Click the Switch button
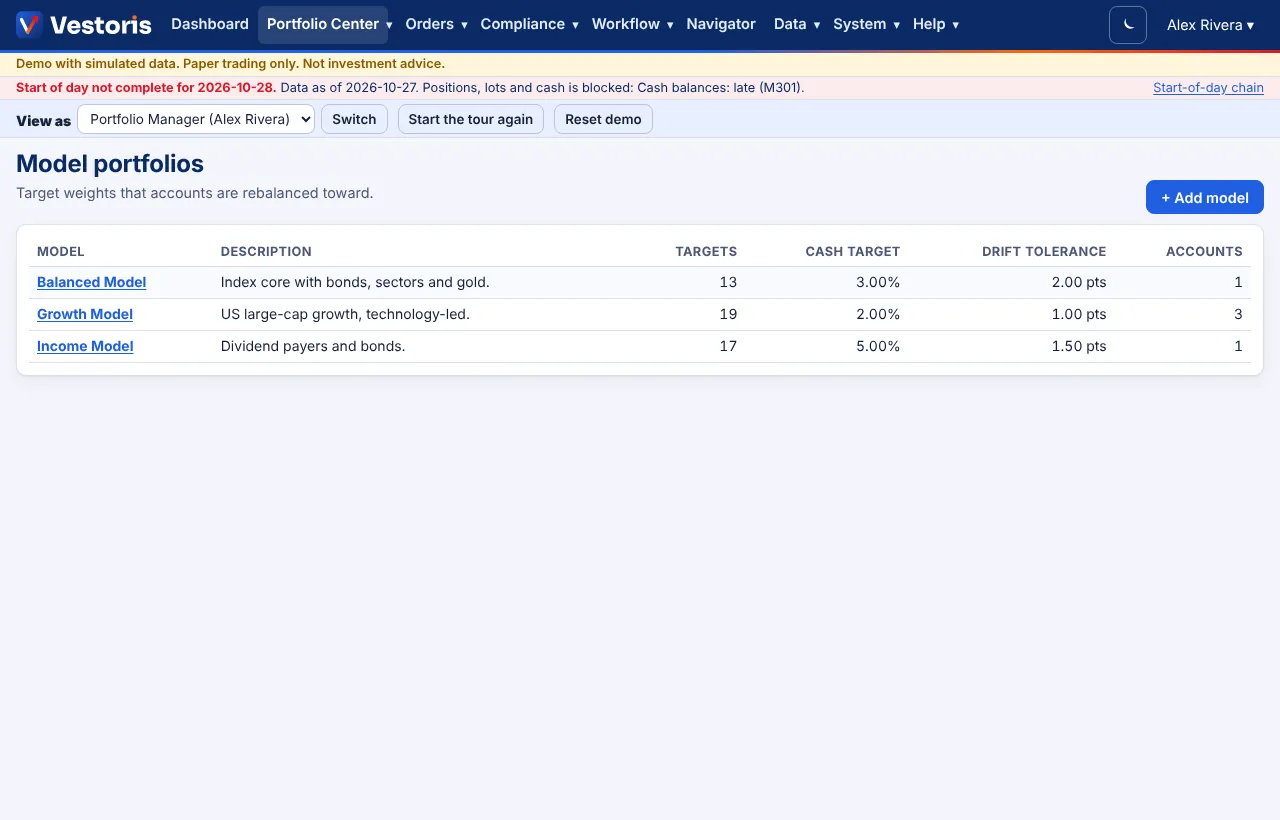 coord(354,119)
